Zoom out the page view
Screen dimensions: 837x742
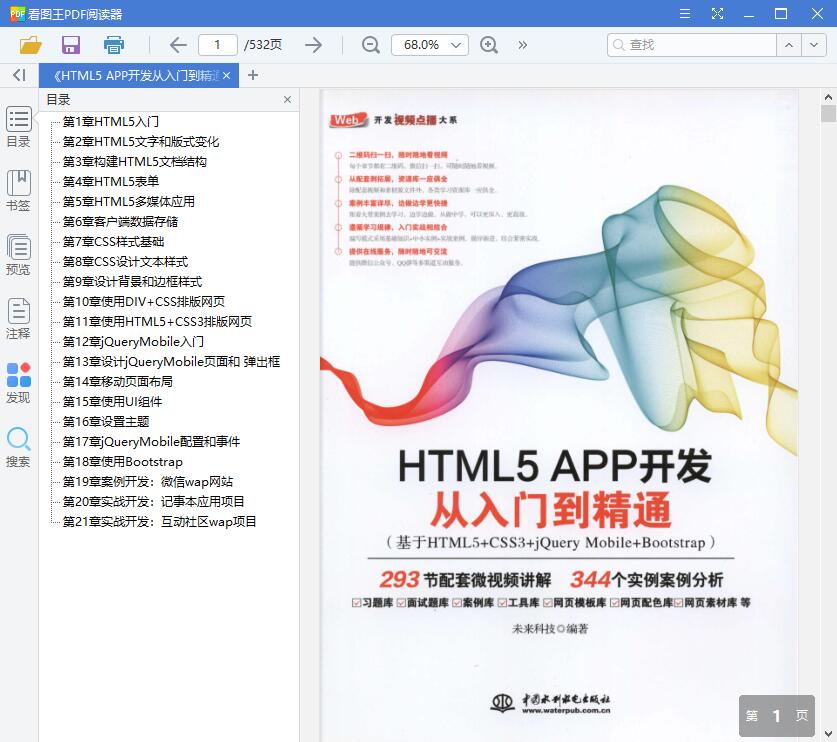coord(370,45)
